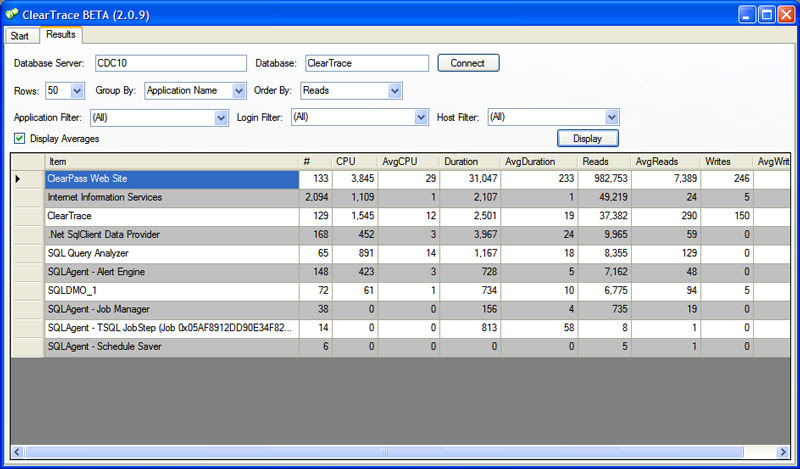The width and height of the screenshot is (800, 469).
Task: Click the 2,094 count cell
Action: [316, 198]
